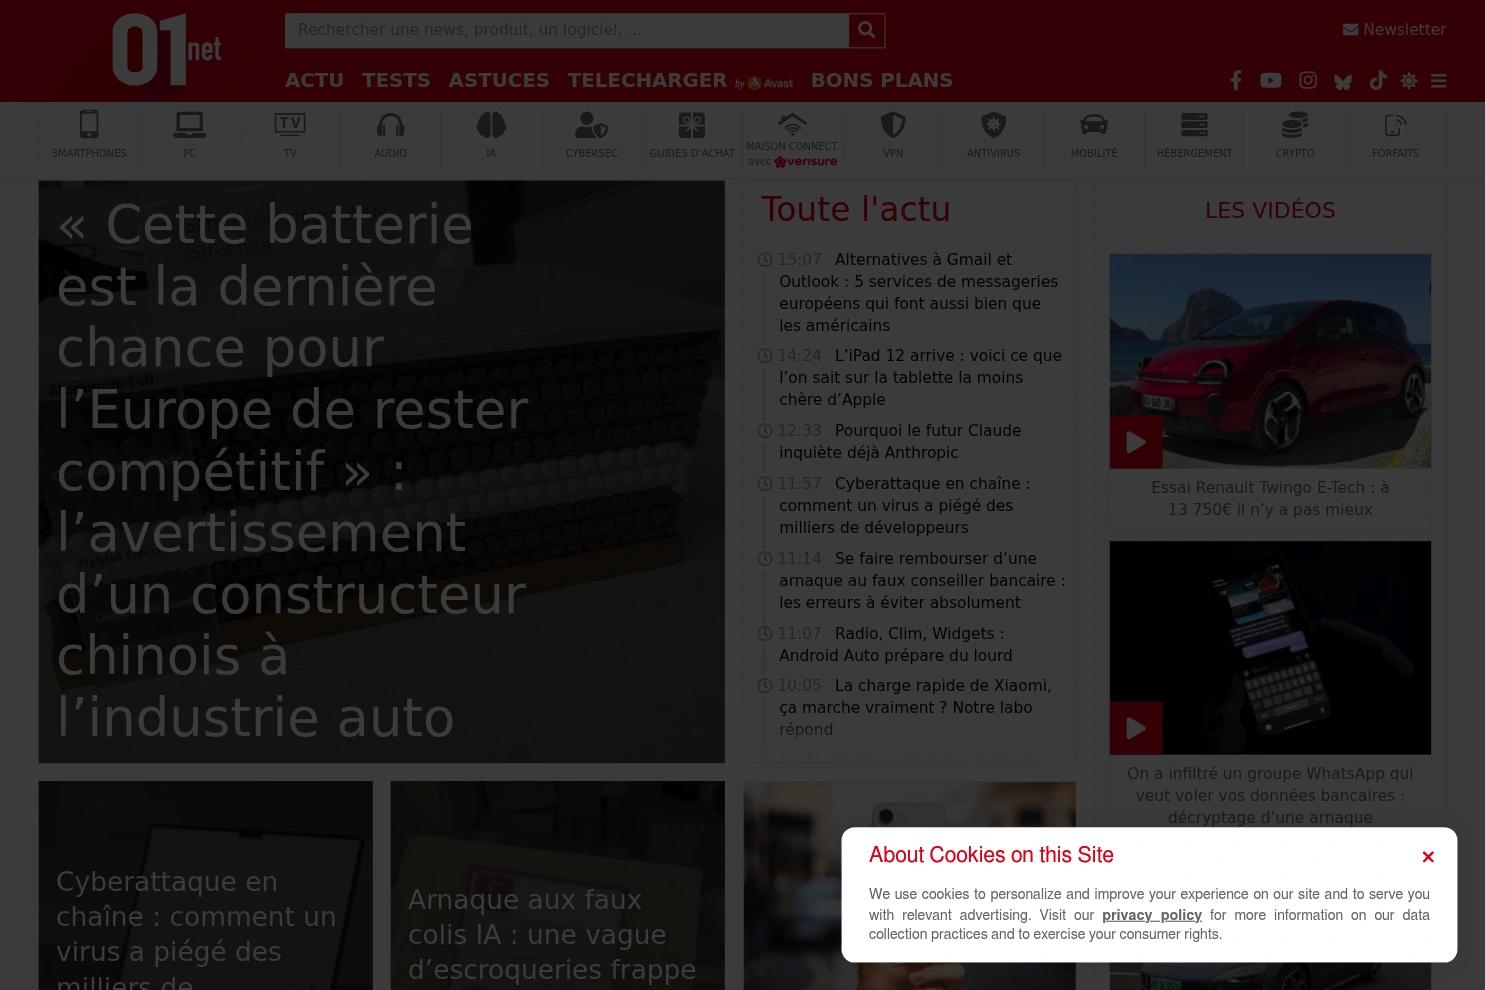Image resolution: width=1485 pixels, height=990 pixels.
Task: Open the 11:57 'Cyberattaque en chaîne' news item
Action: point(904,505)
